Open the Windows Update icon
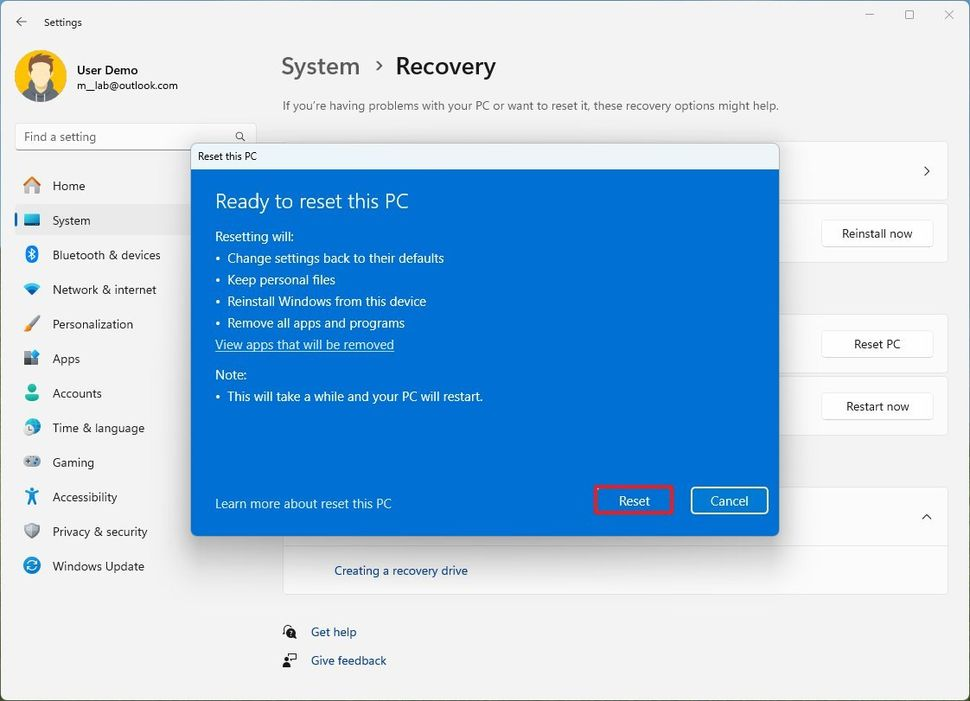This screenshot has height=701, width=970. [x=32, y=566]
